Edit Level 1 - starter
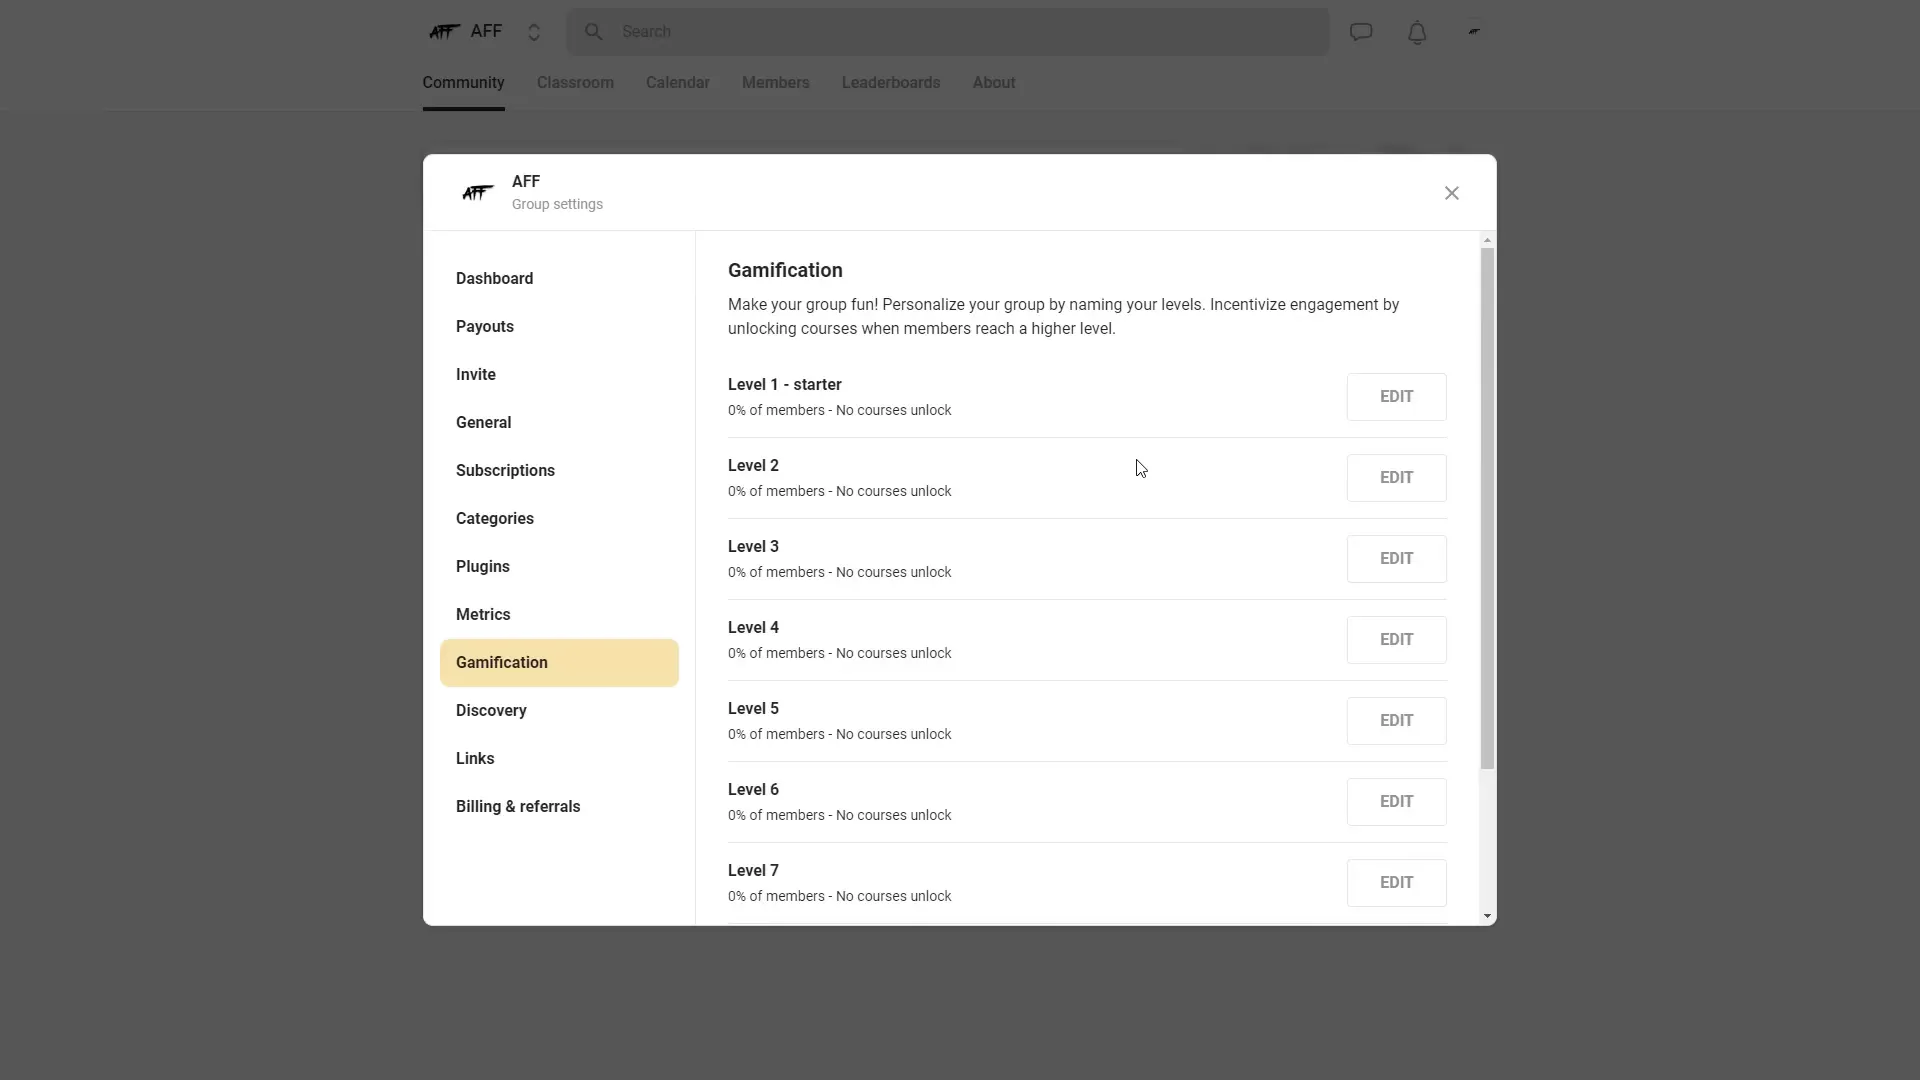 tap(1396, 397)
